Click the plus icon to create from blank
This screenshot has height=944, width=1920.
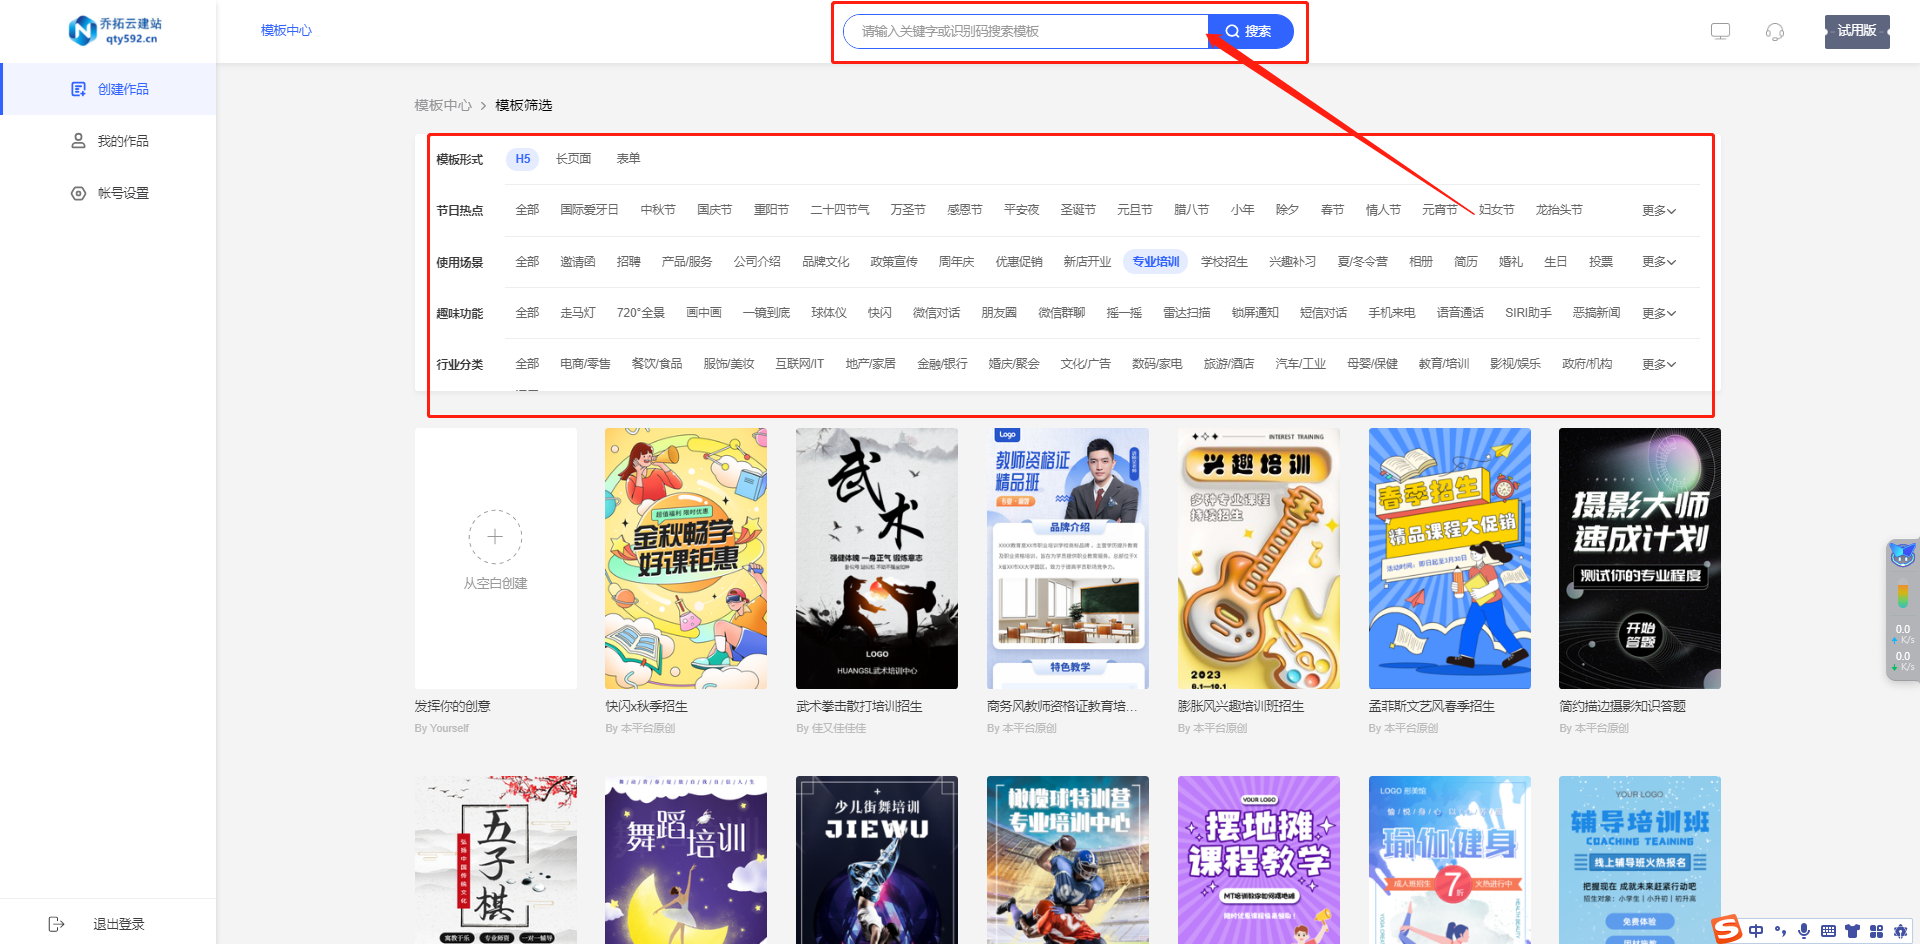tap(495, 537)
